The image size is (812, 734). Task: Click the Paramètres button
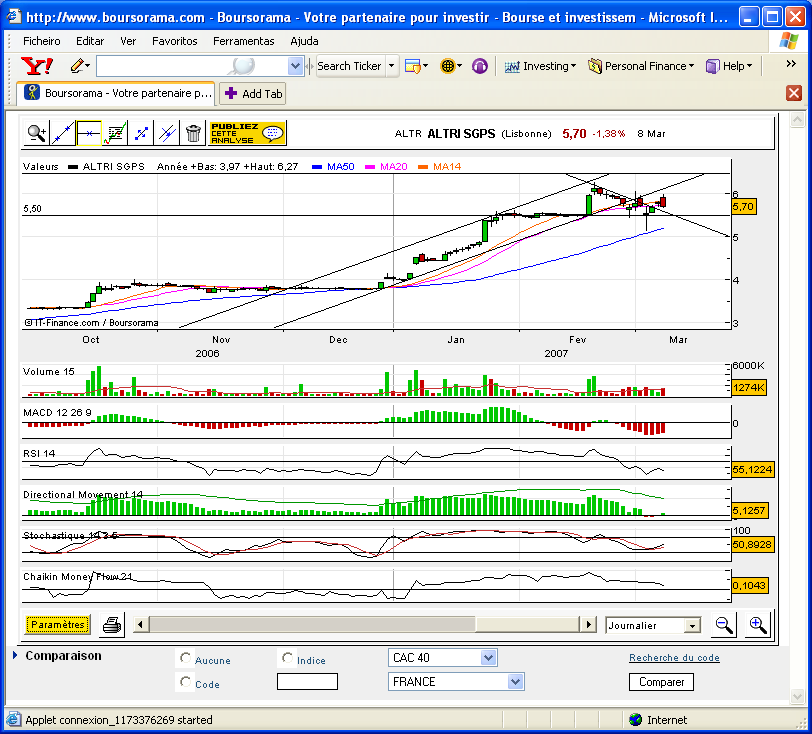tap(57, 624)
